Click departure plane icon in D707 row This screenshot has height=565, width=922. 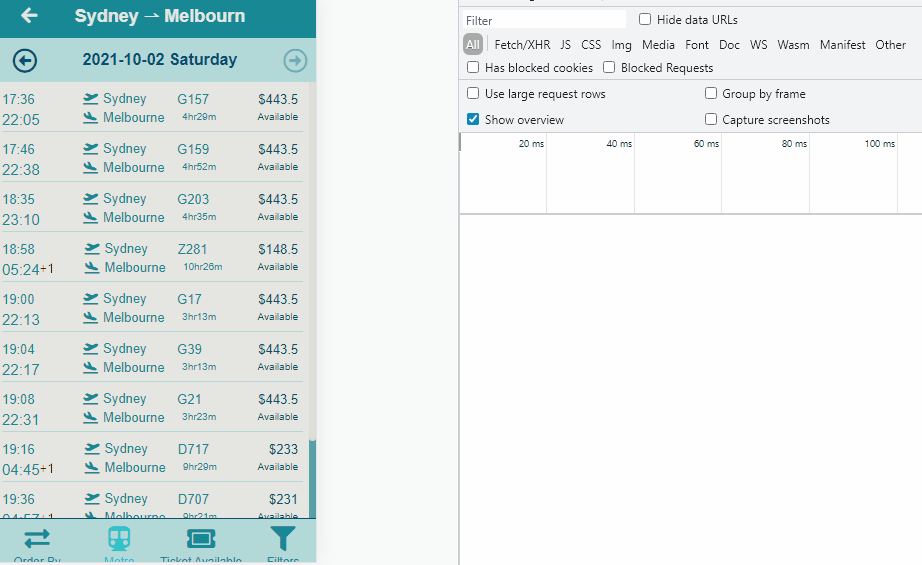coord(92,499)
